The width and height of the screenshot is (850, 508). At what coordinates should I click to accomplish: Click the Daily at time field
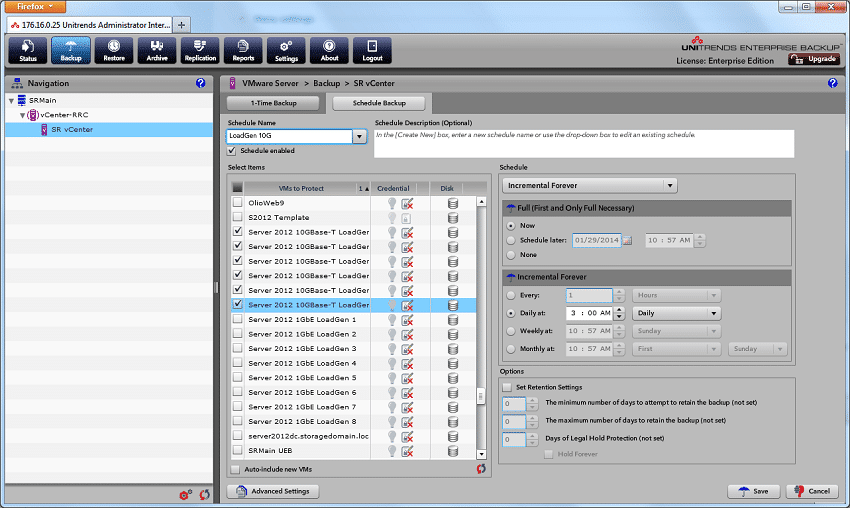click(589, 313)
